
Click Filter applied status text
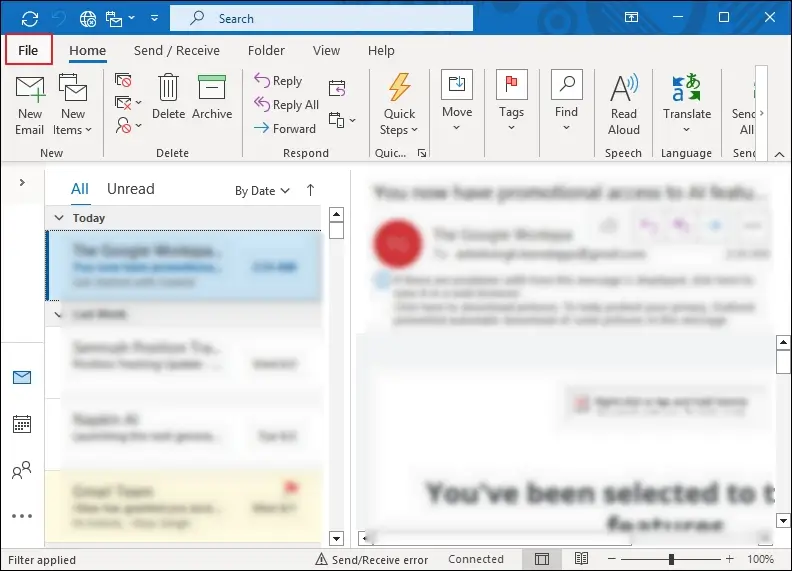point(42,560)
